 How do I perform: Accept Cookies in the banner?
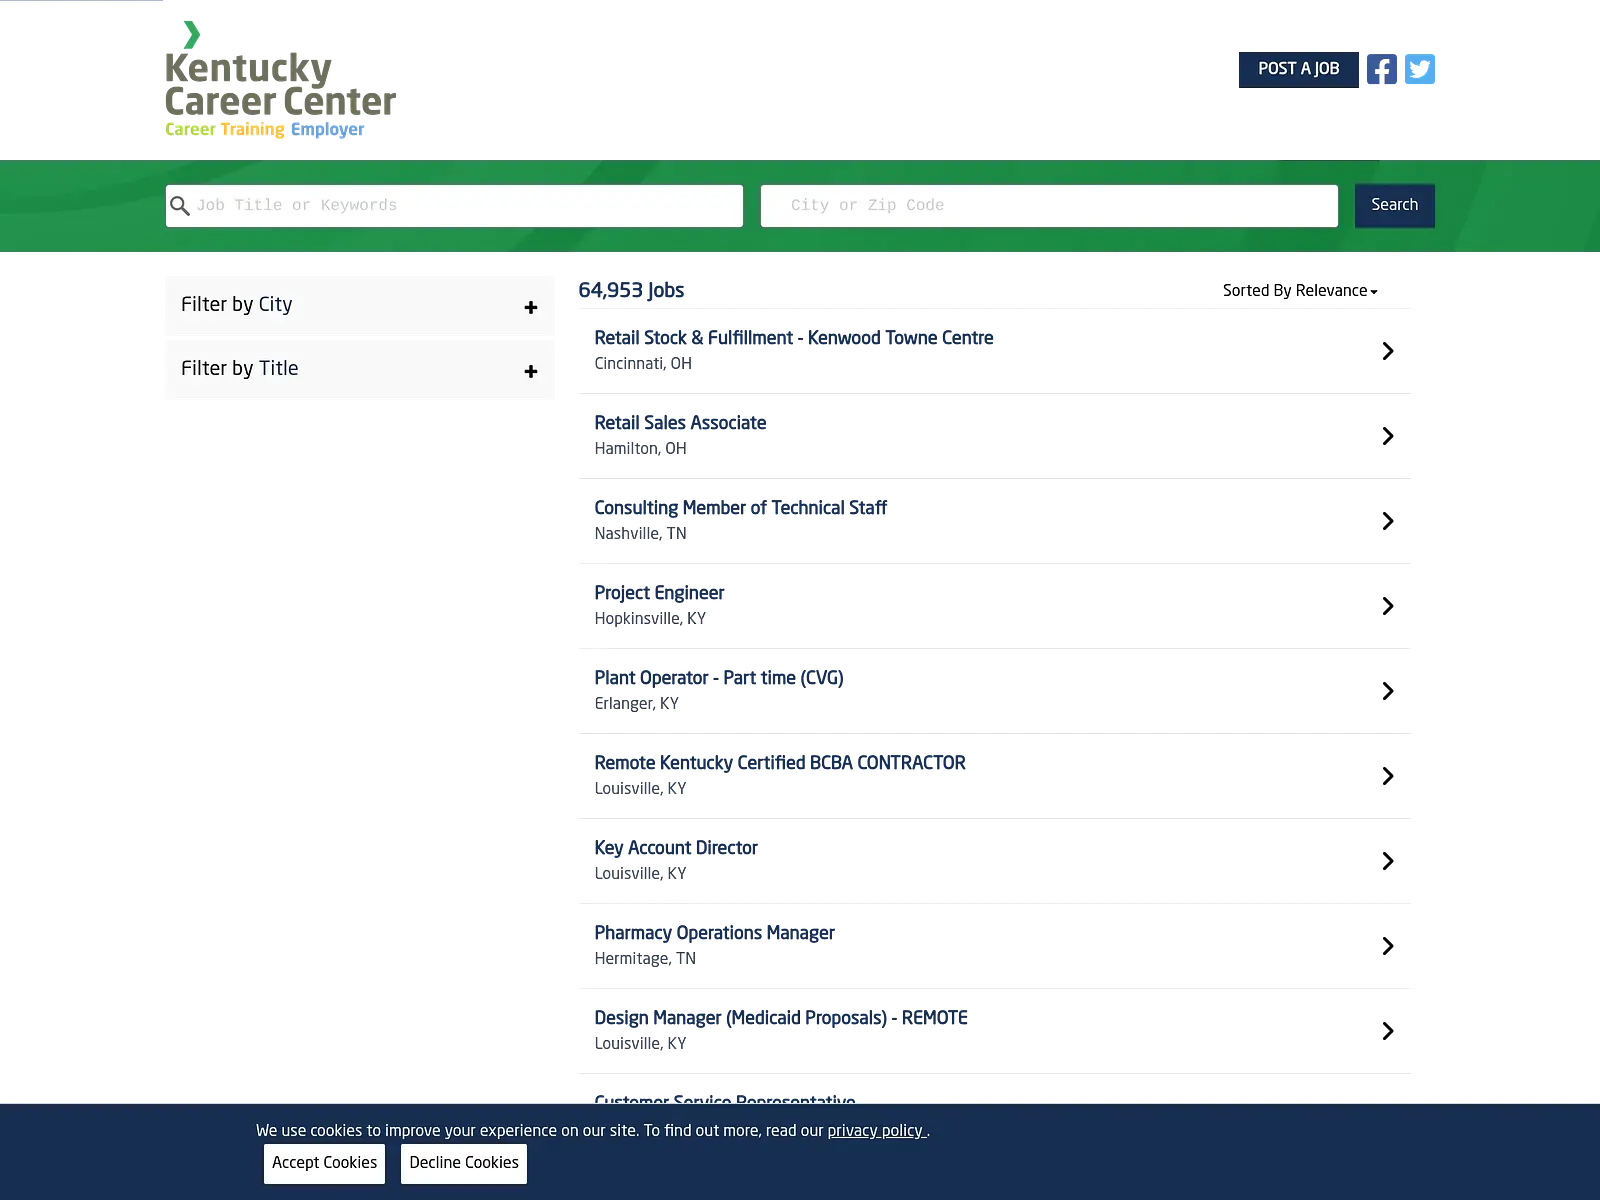pyautogui.click(x=324, y=1163)
